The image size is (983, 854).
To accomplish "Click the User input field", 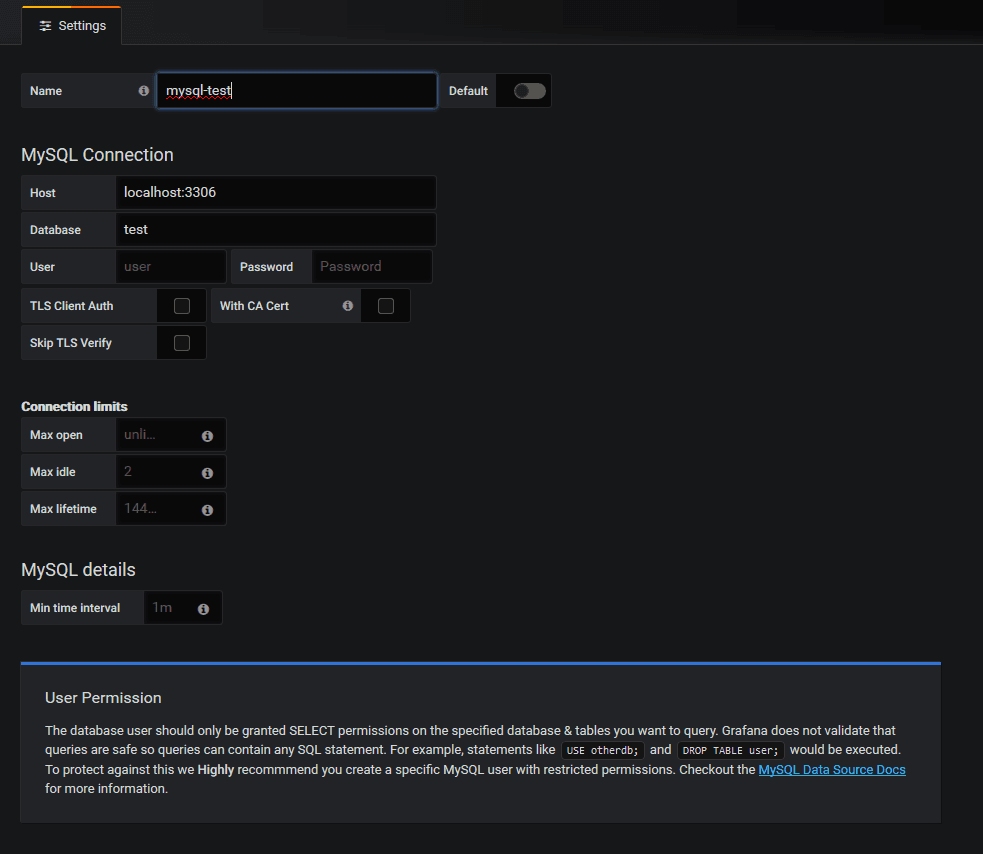I will click(171, 266).
